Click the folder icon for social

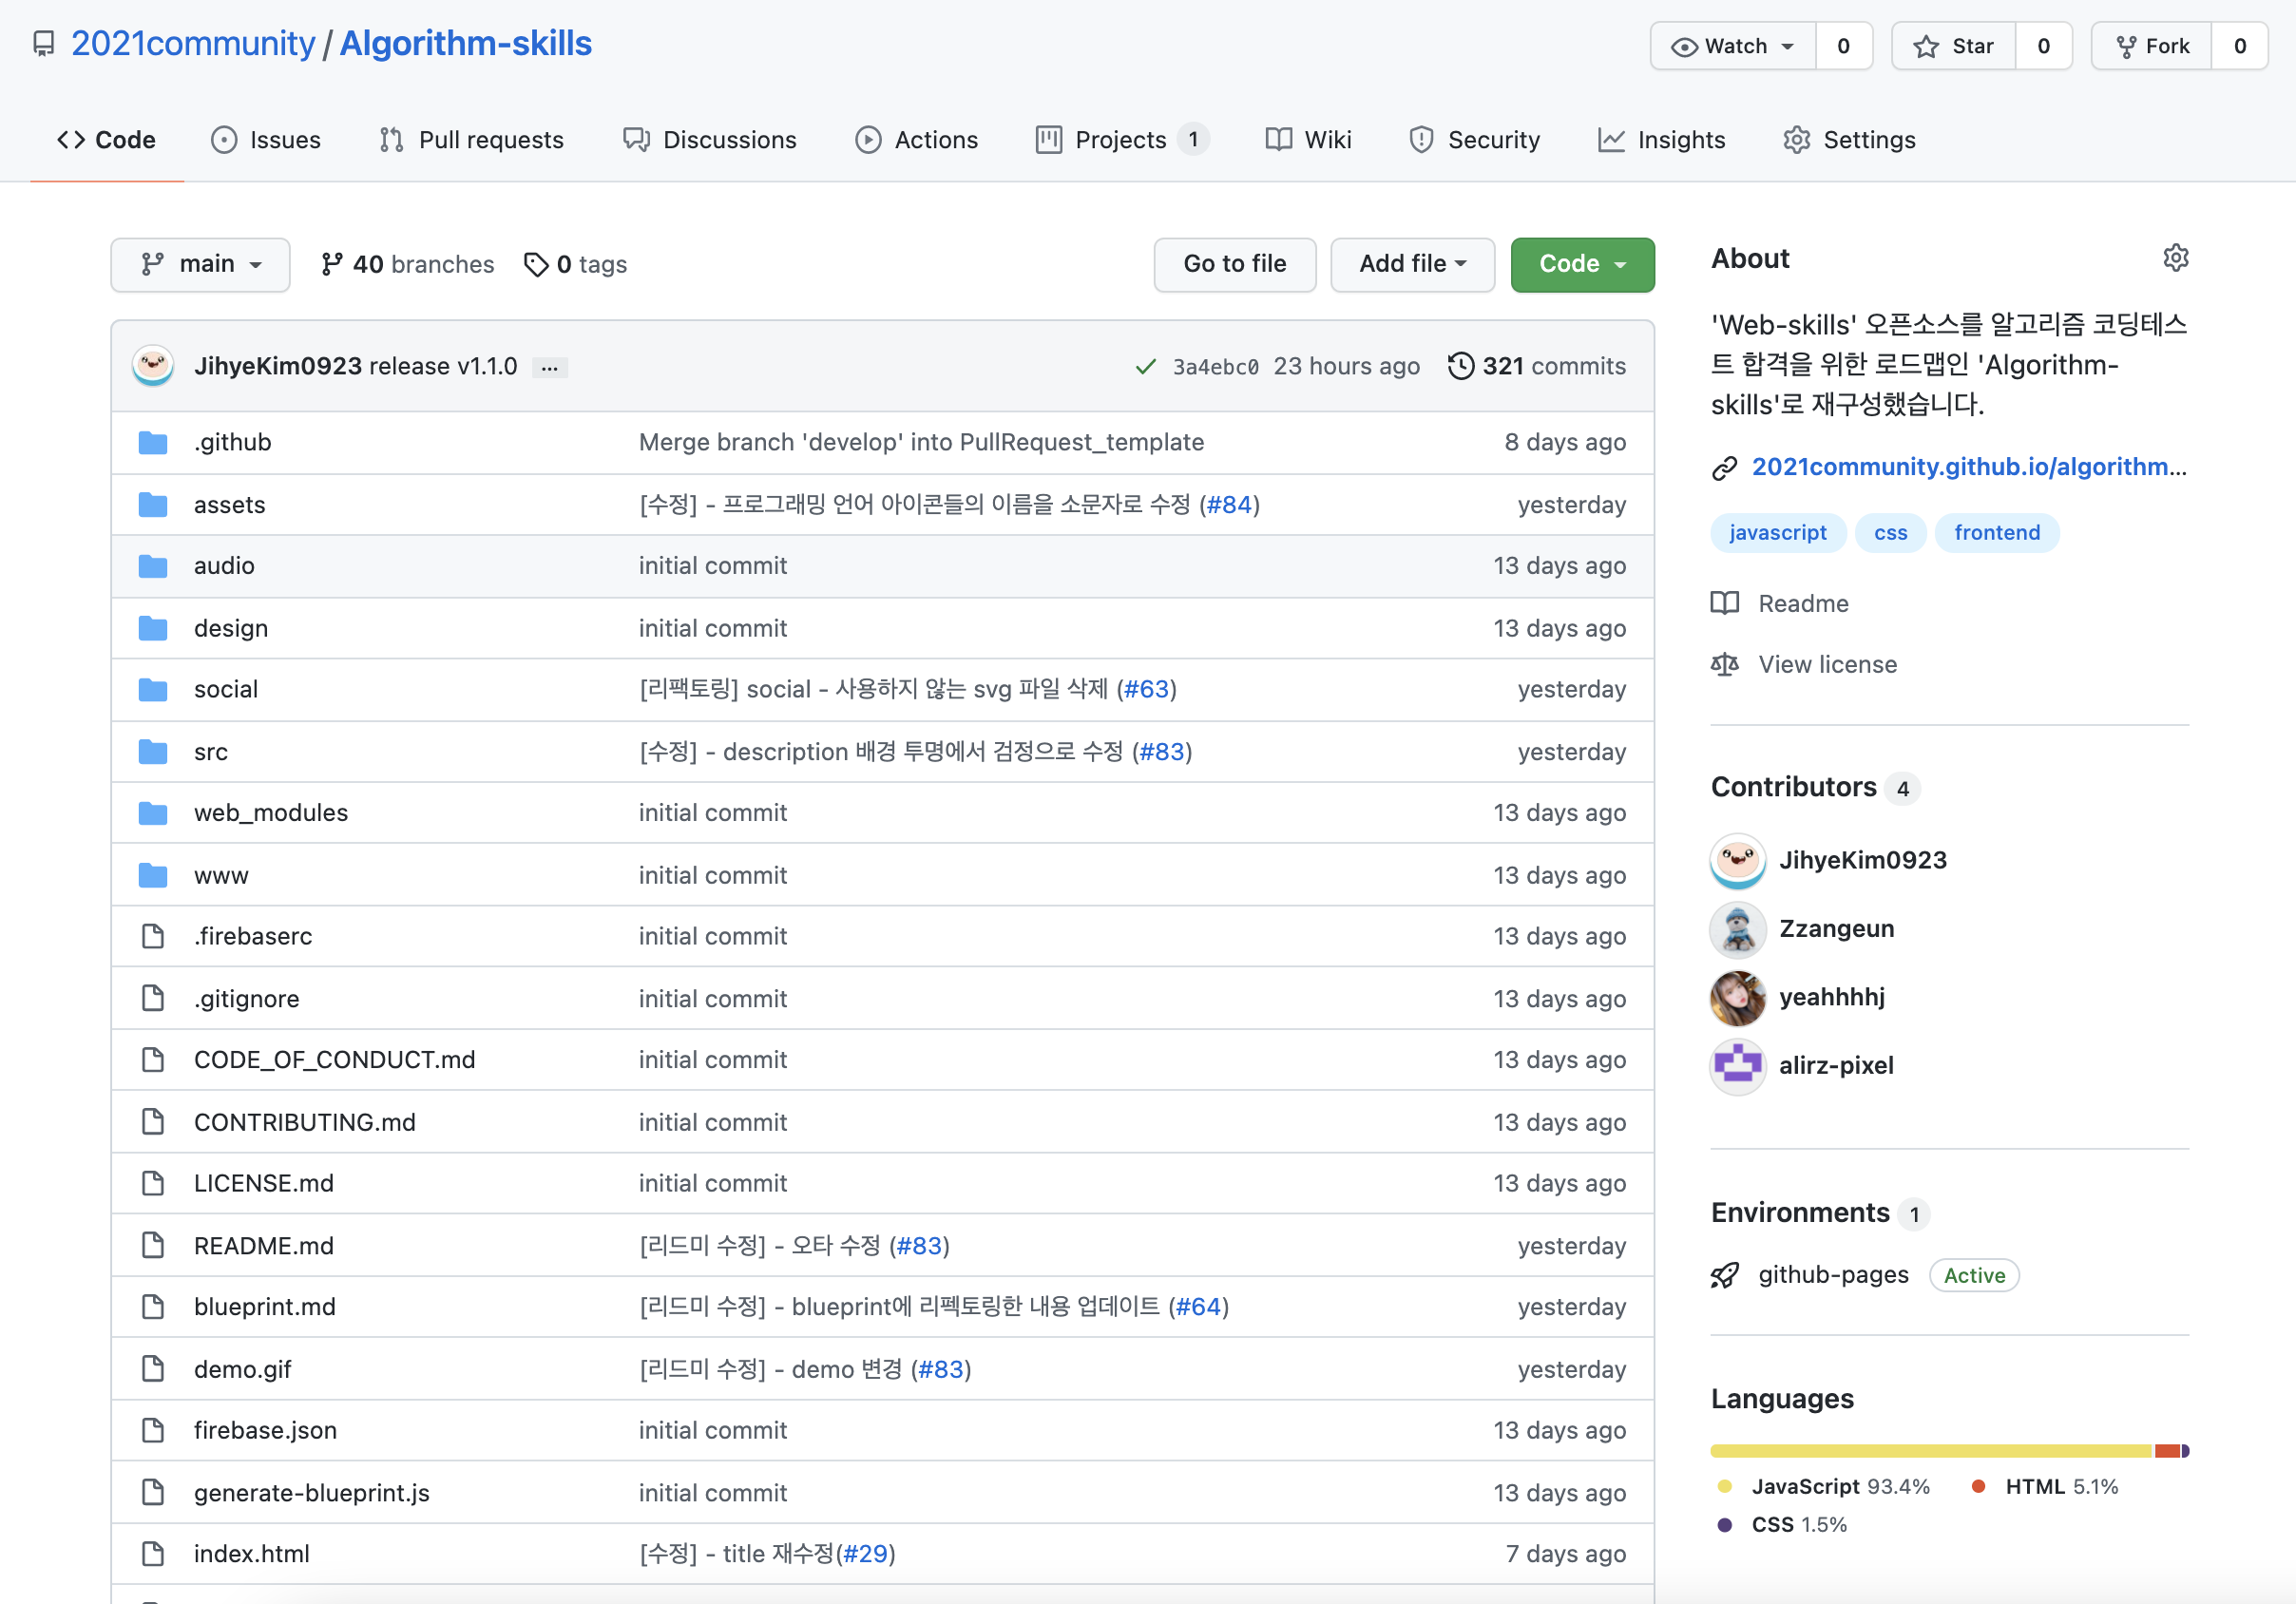tap(153, 689)
